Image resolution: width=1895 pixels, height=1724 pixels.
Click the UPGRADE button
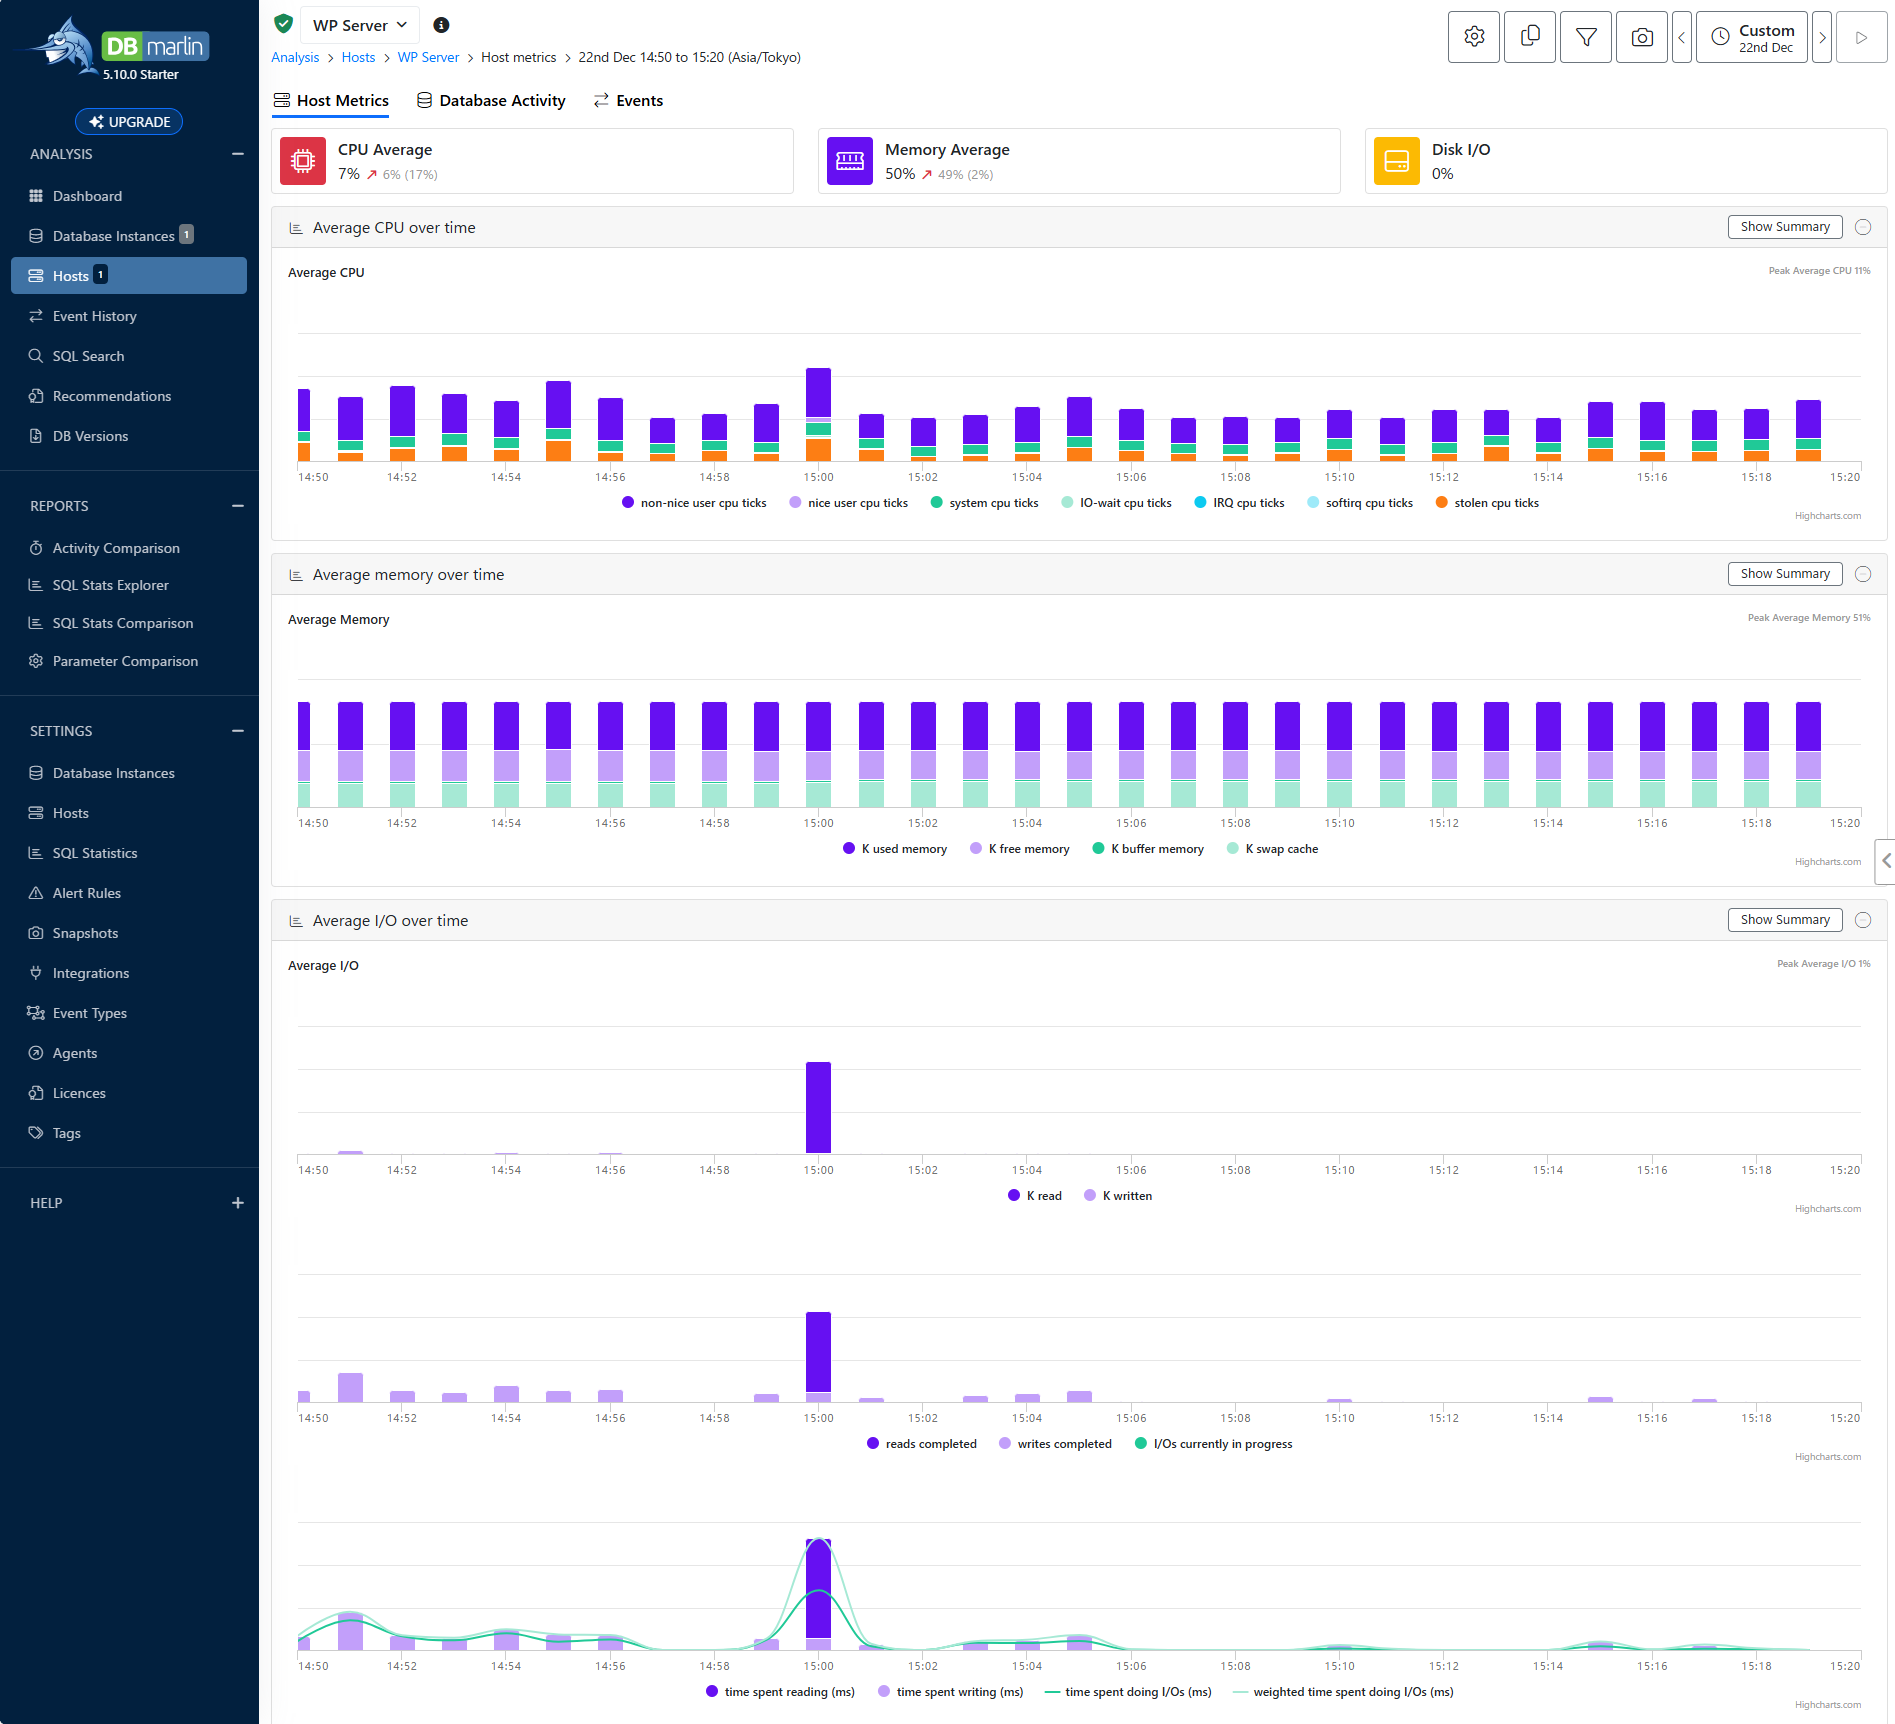[x=129, y=122]
